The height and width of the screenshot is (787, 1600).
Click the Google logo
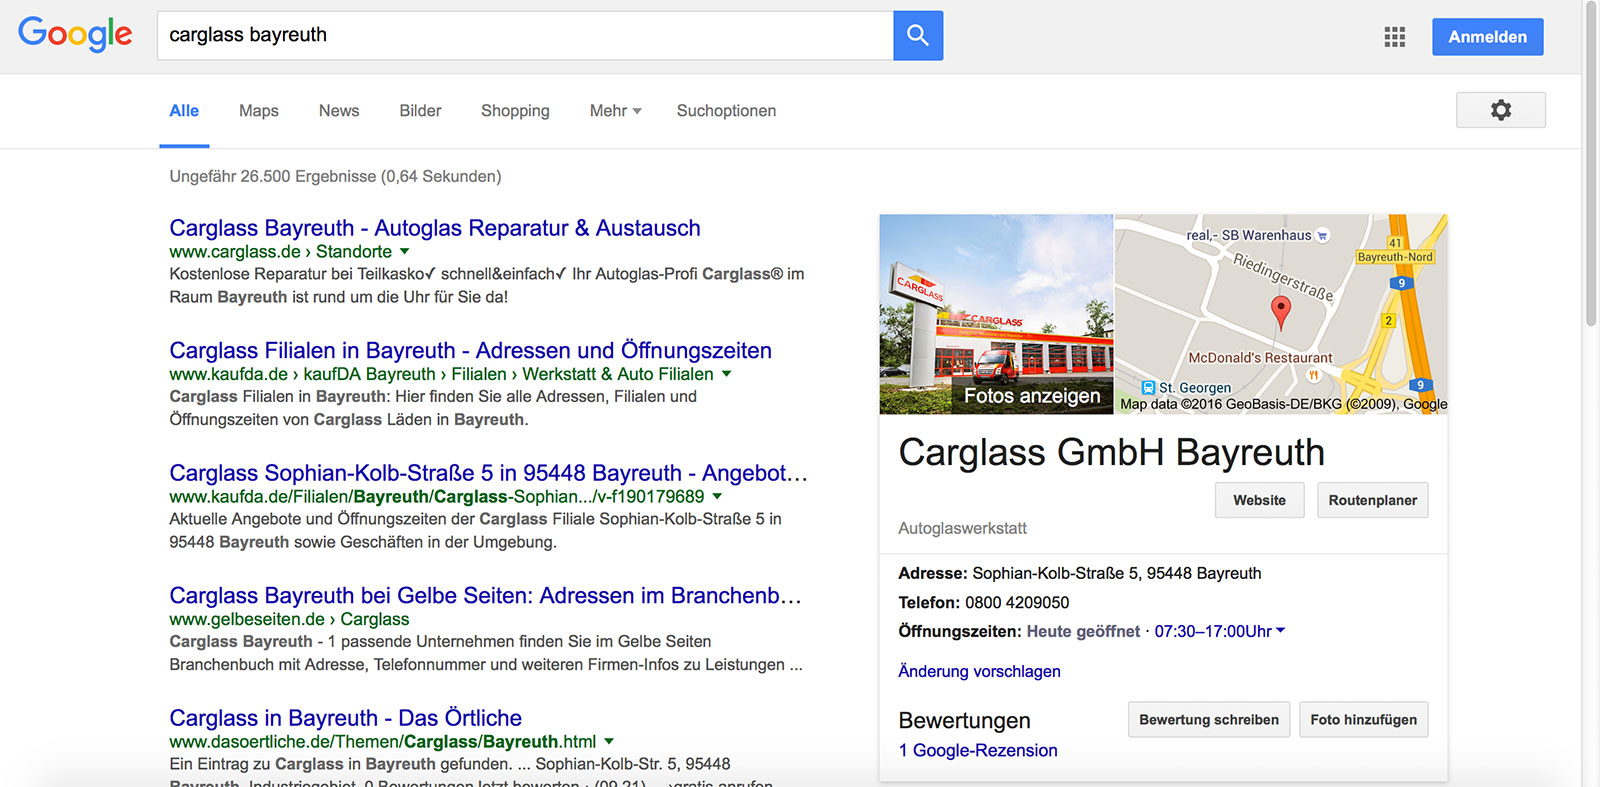(75, 35)
